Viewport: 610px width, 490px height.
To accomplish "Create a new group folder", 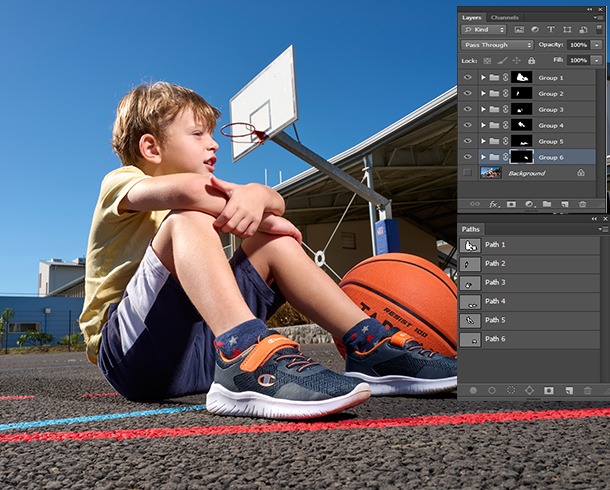I will pos(547,204).
